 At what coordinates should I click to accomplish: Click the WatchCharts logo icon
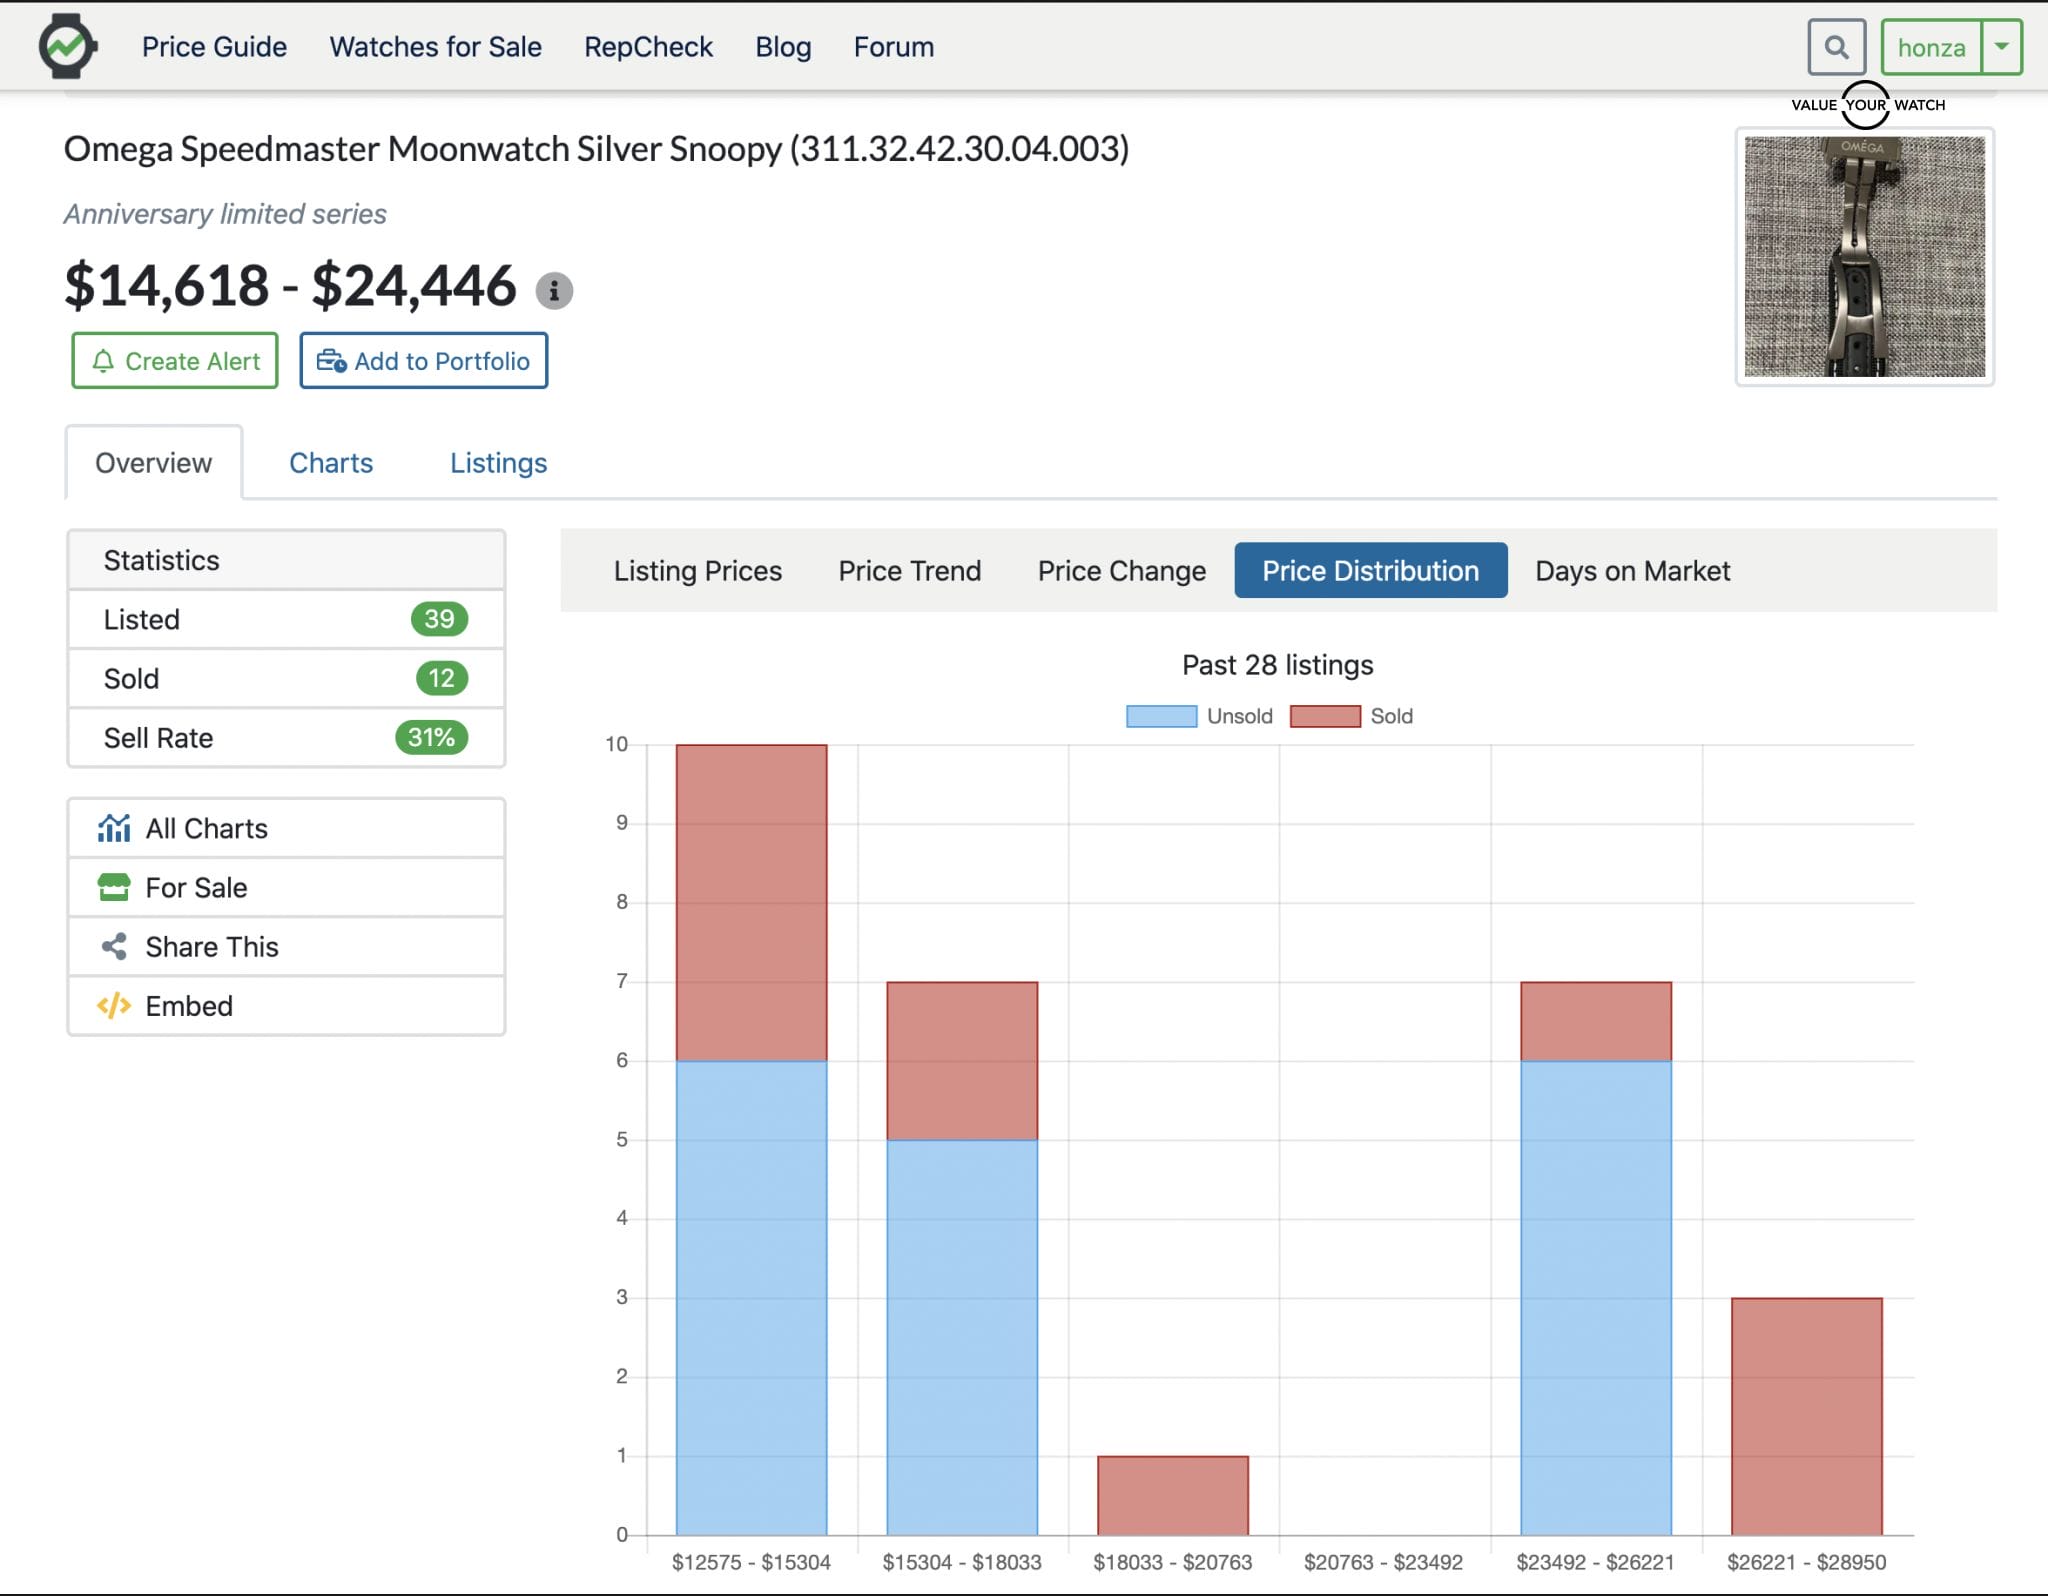pos(67,46)
